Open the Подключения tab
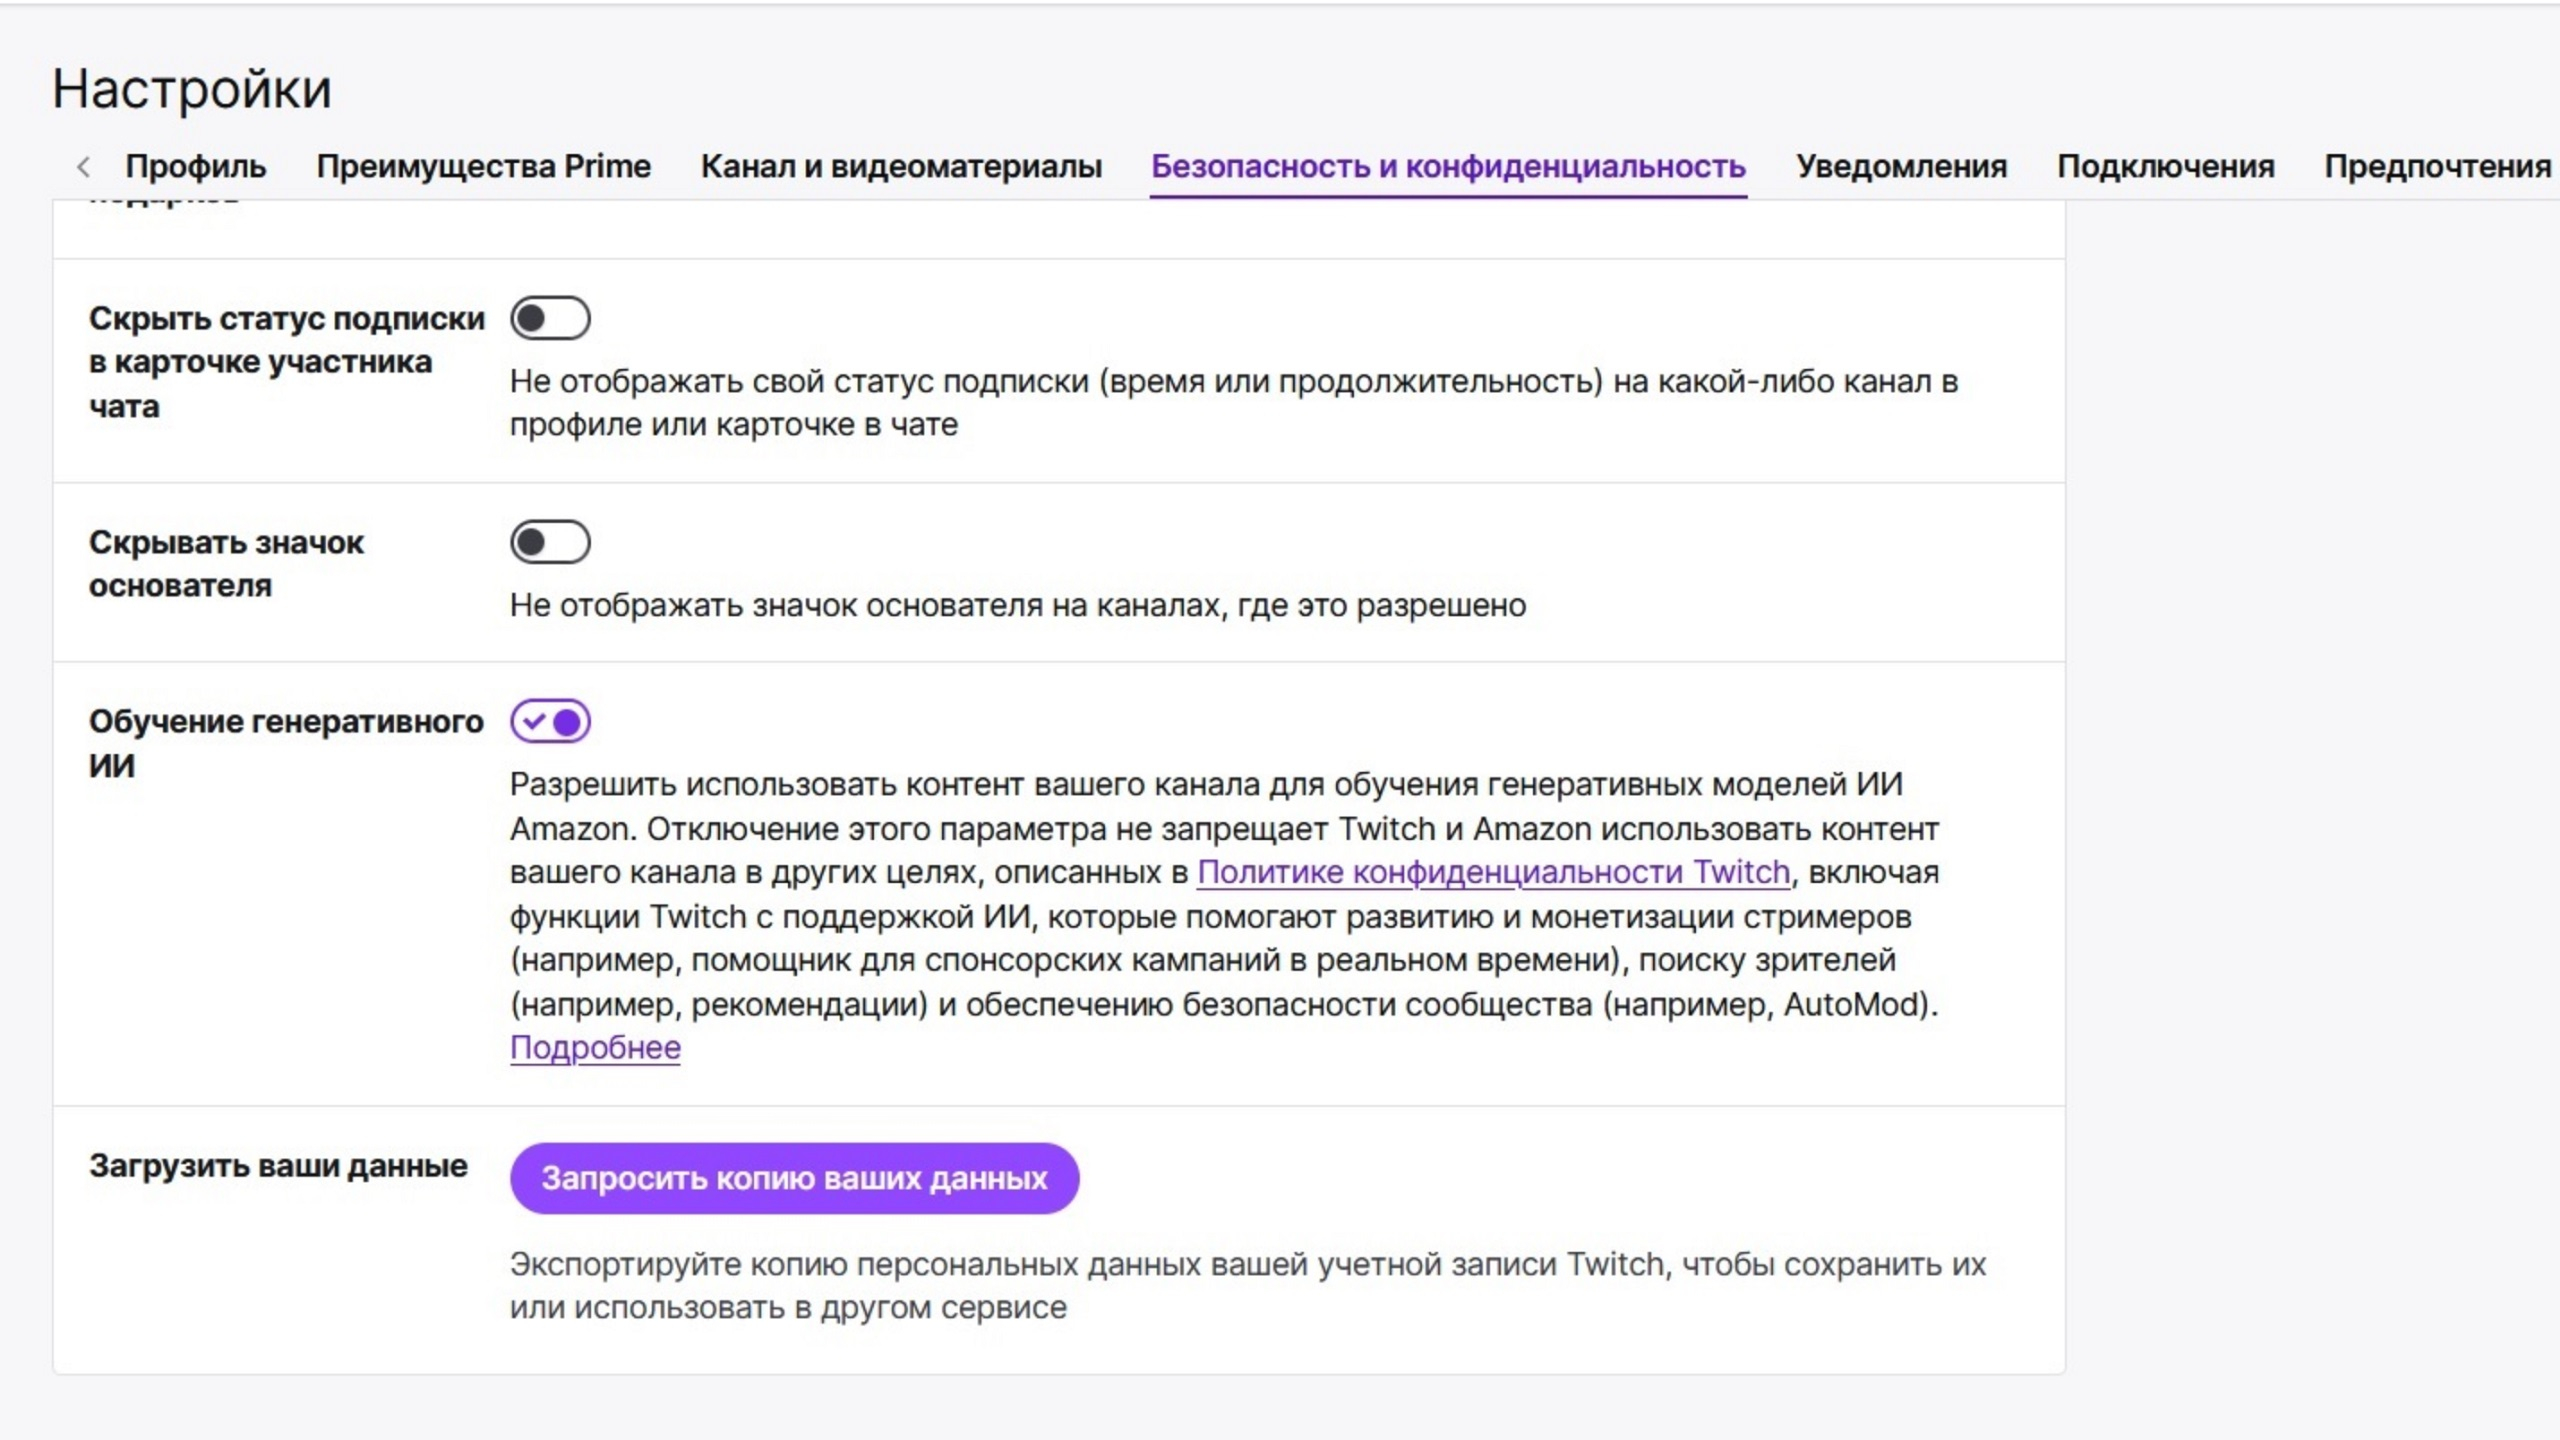The width and height of the screenshot is (2560, 1440). (x=2165, y=166)
